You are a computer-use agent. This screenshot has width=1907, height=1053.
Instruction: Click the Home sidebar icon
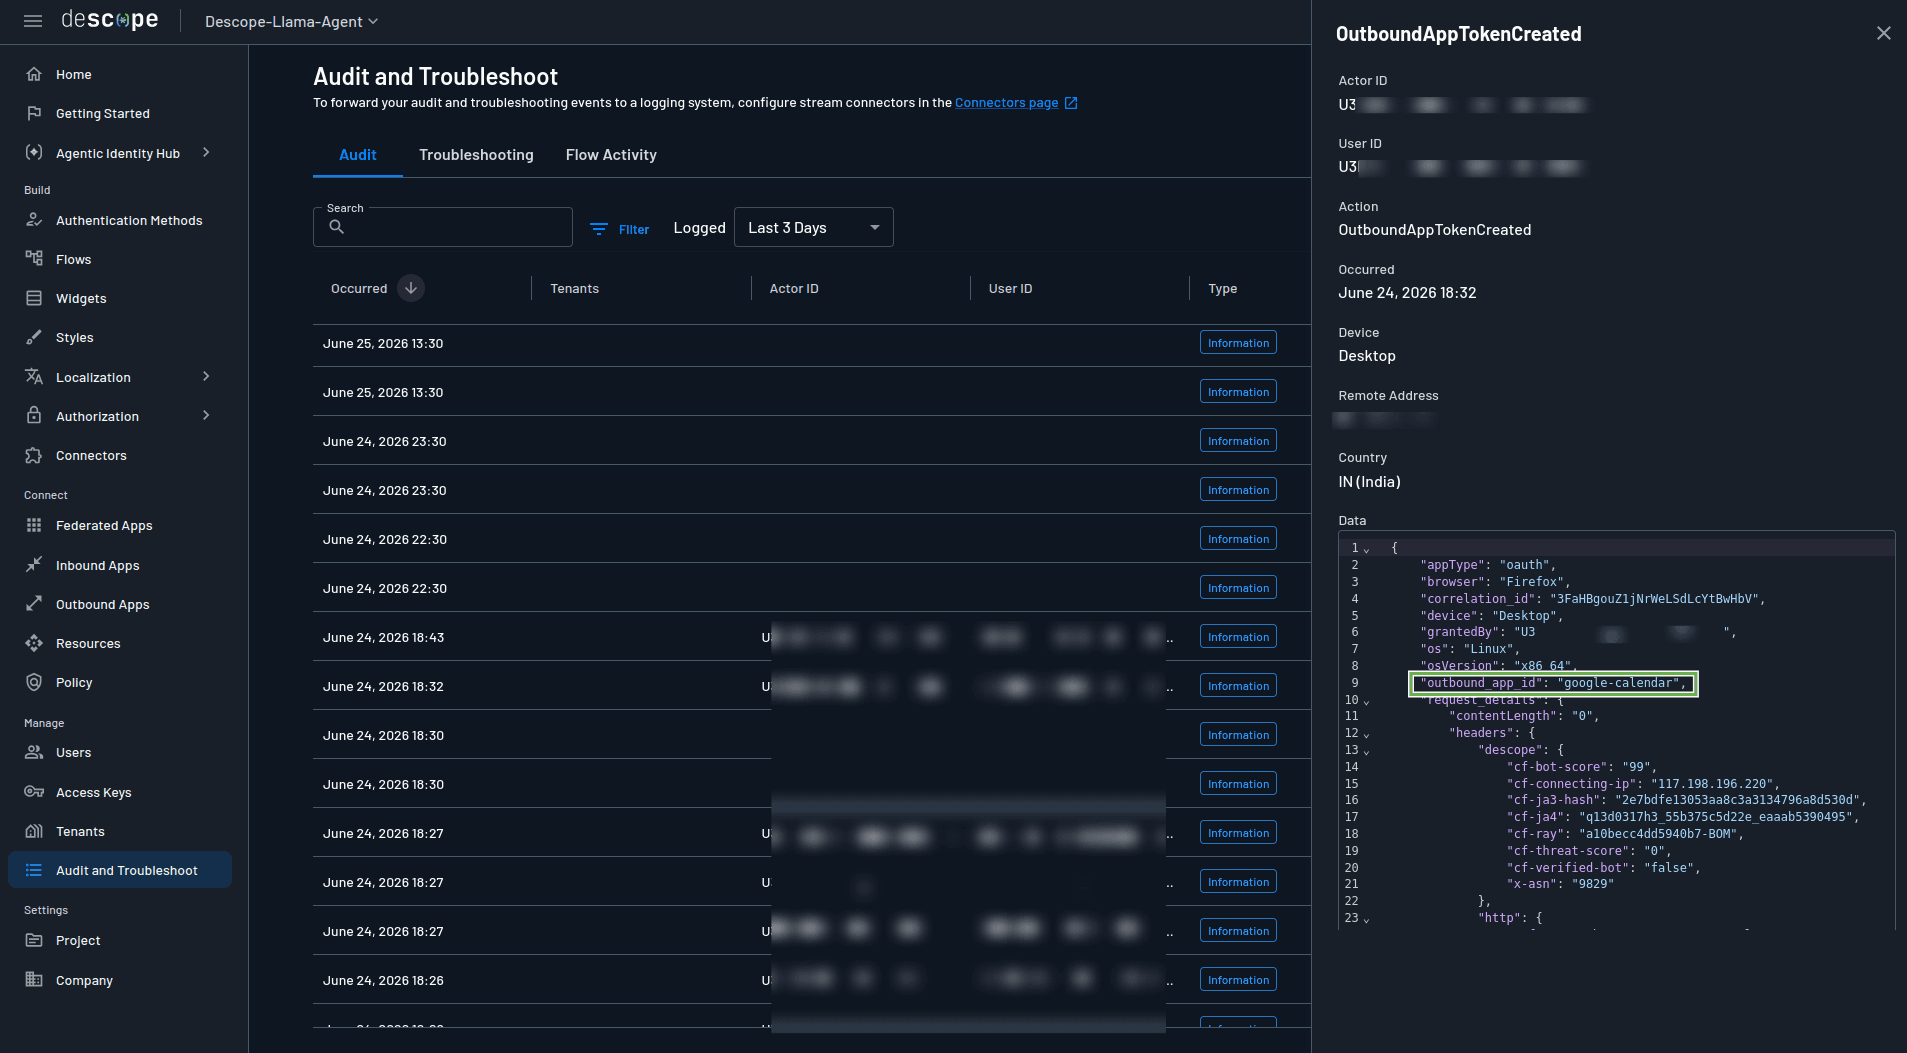click(34, 74)
